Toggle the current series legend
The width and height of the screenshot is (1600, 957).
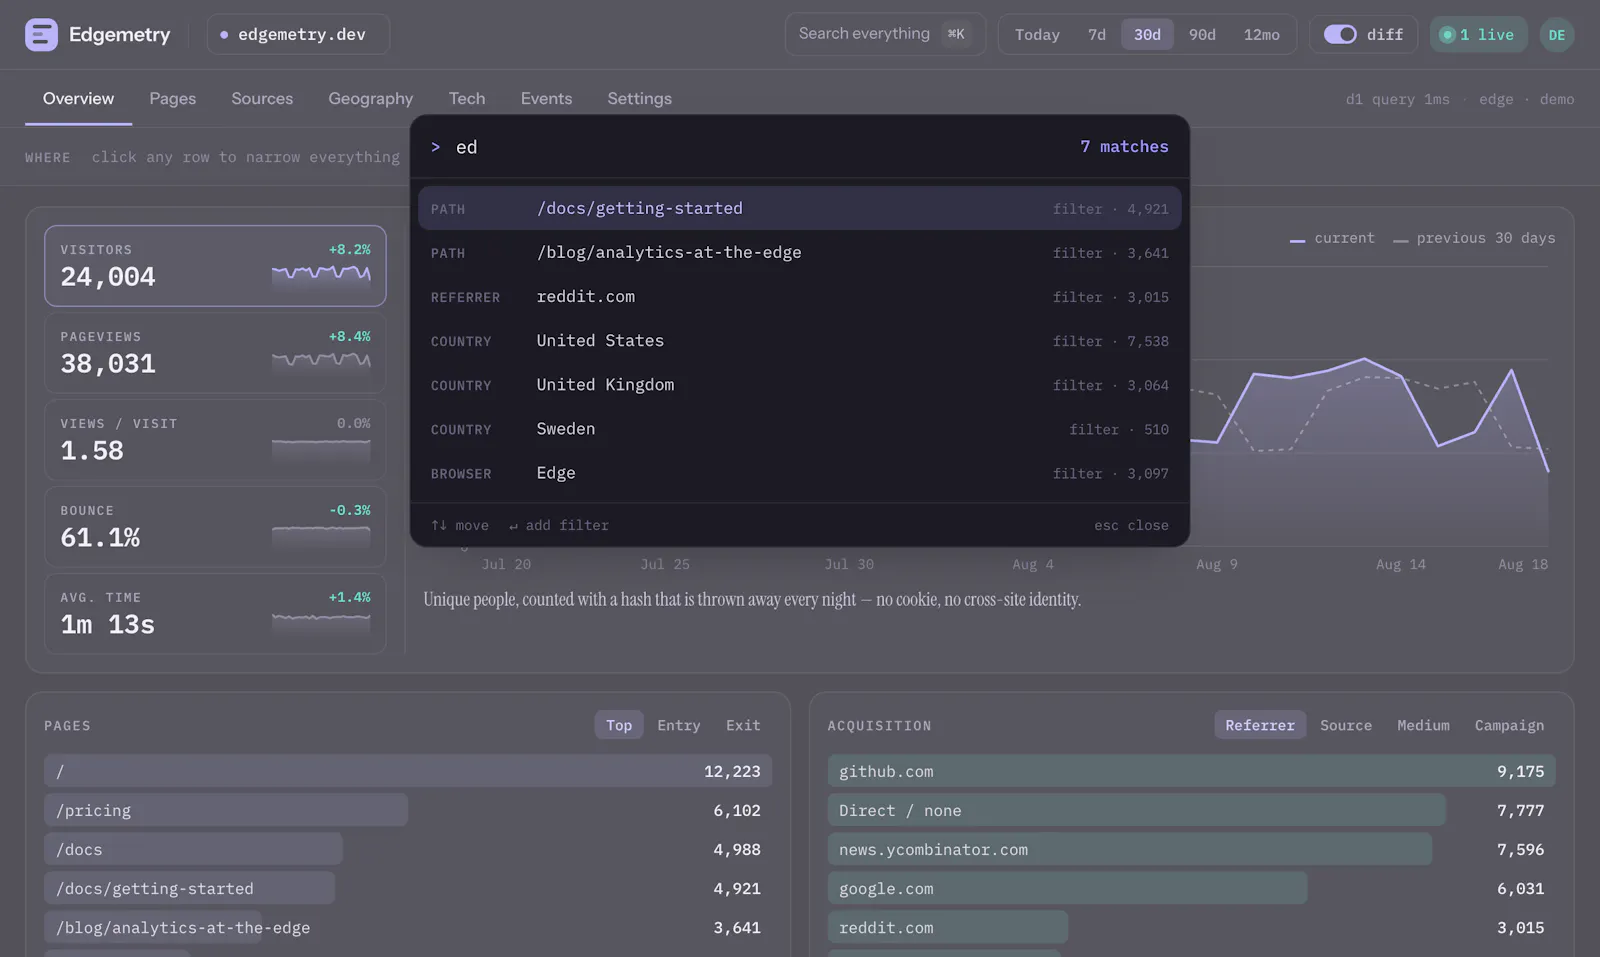[x=1332, y=239]
